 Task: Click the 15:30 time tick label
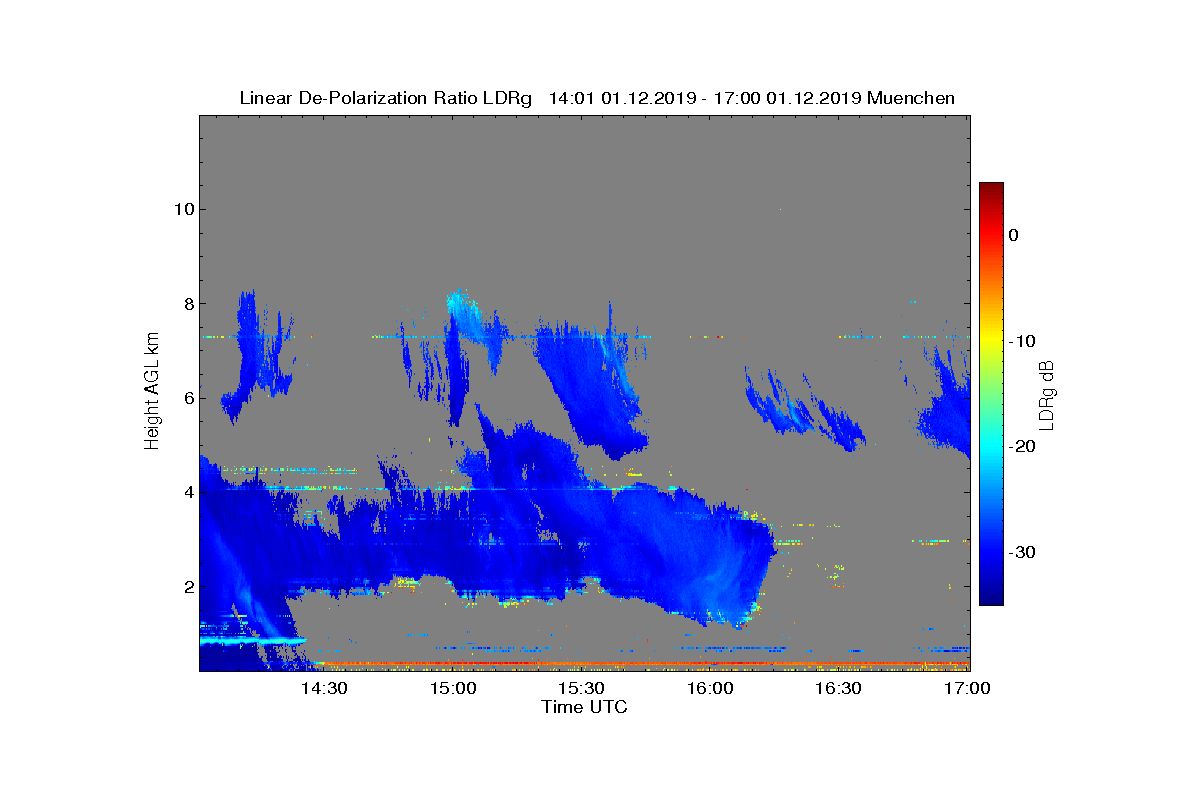pos(581,688)
